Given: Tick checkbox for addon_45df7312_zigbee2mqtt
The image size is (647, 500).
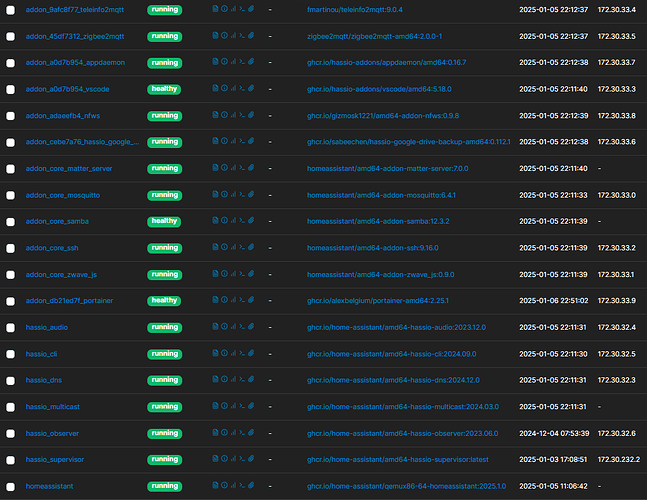Looking at the screenshot, I should (x=10, y=37).
